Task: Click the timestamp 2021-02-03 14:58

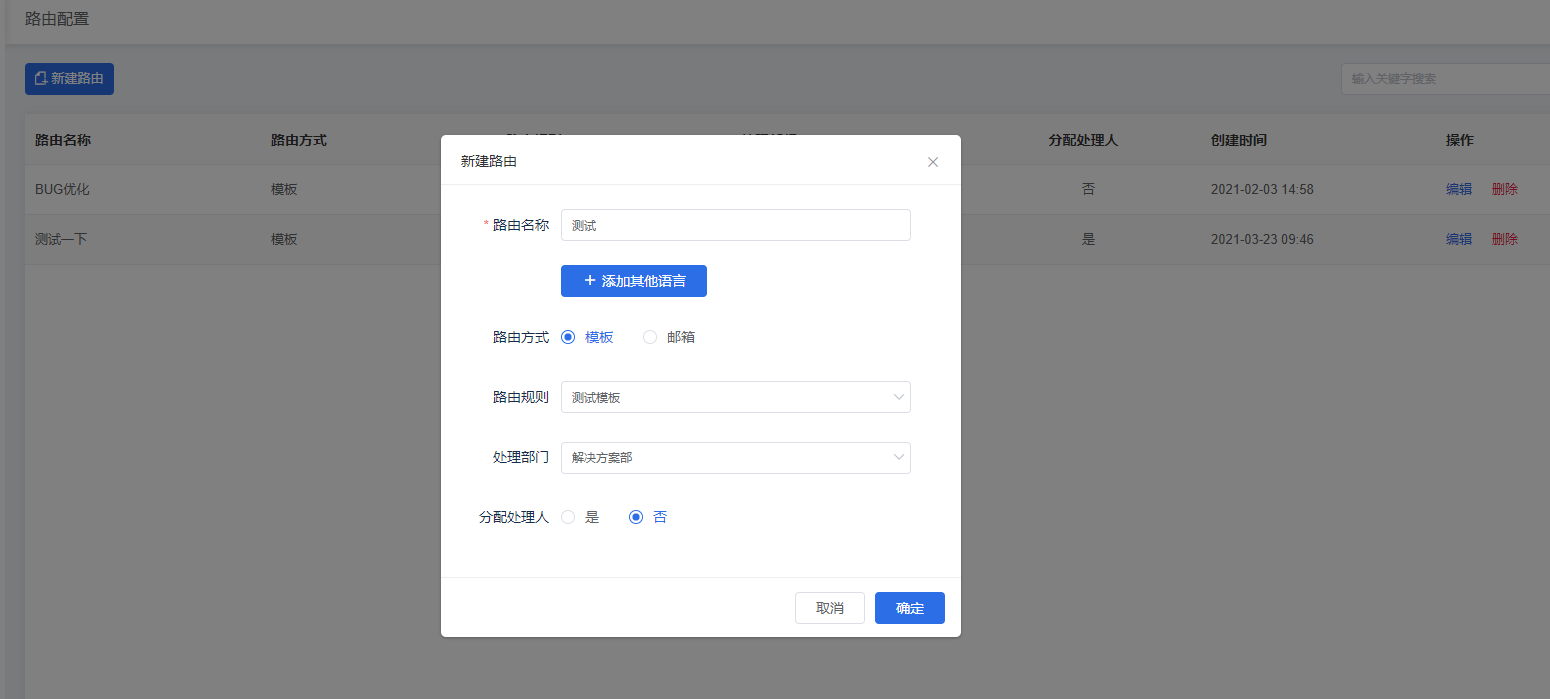Action: [1262, 189]
